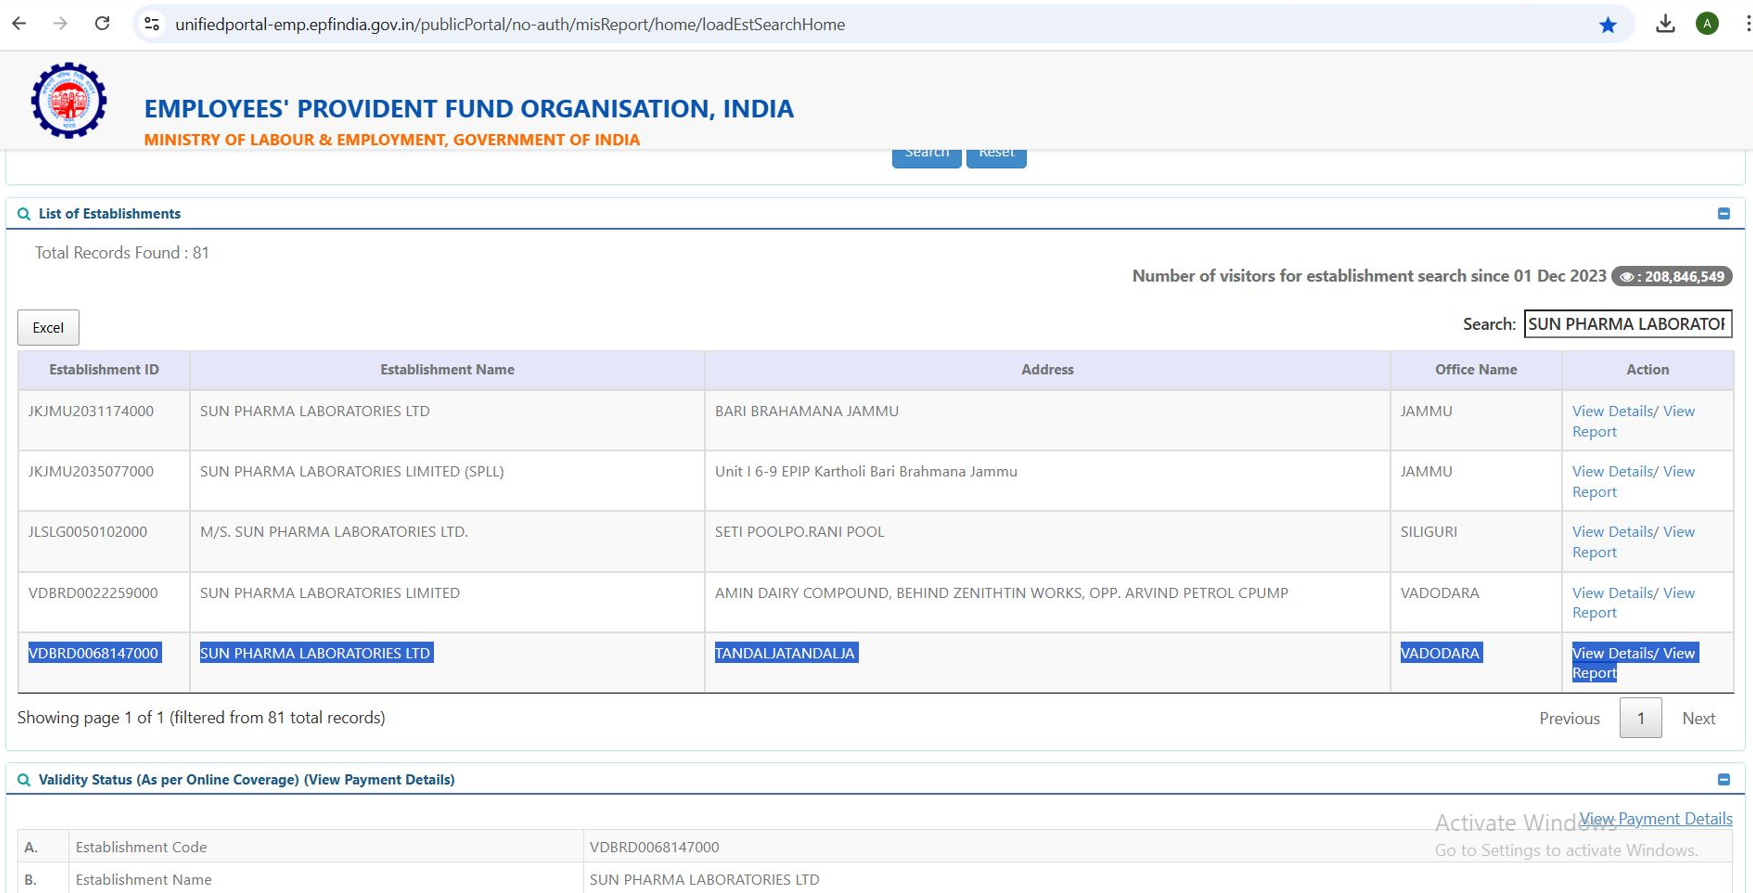Viewport: 1753px width, 893px height.
Task: Click establishment ID VDBRD0022259000
Action: click(x=93, y=593)
